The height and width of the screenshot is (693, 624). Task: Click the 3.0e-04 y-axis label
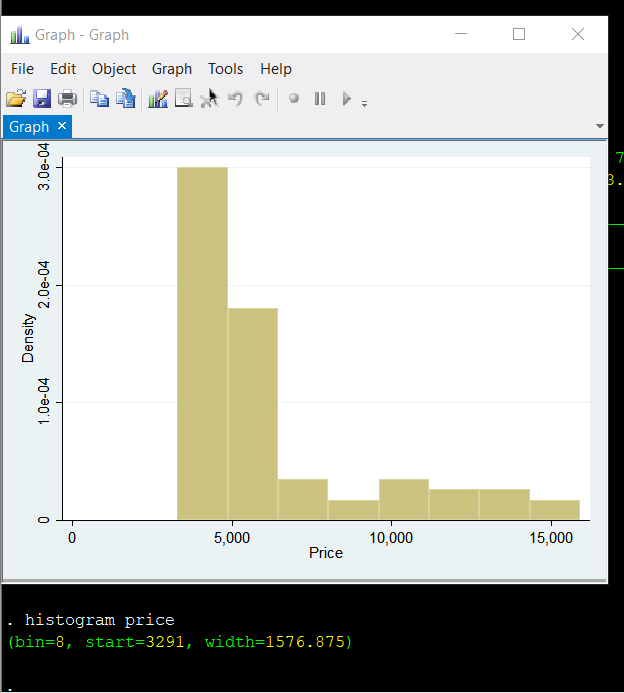(x=44, y=167)
